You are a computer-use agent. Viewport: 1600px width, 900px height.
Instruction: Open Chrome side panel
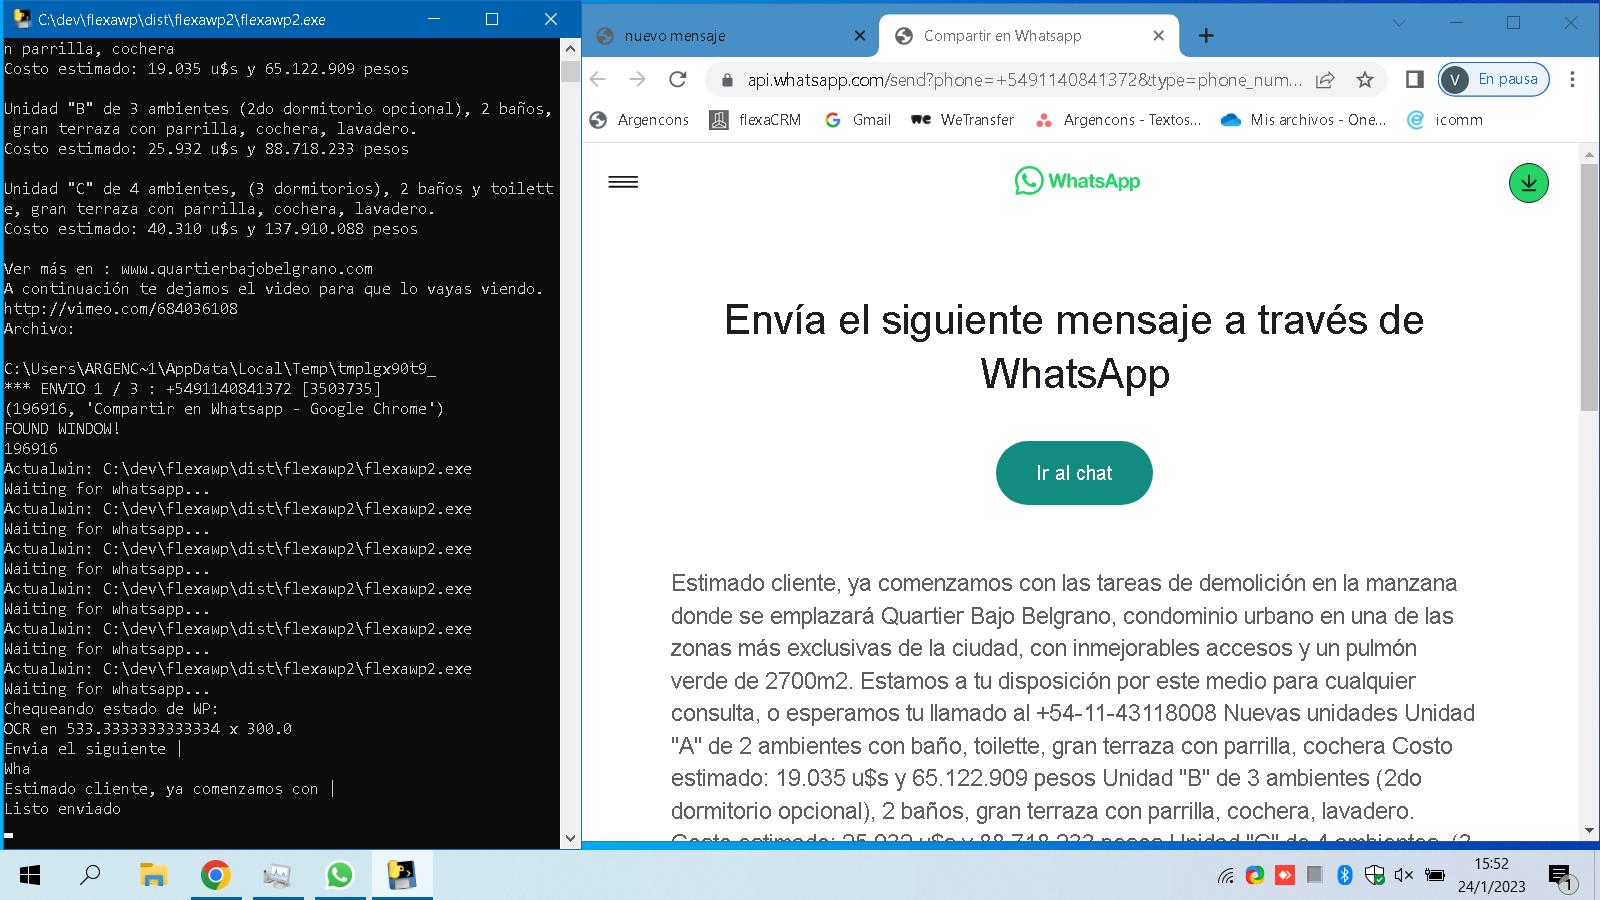tap(1414, 79)
